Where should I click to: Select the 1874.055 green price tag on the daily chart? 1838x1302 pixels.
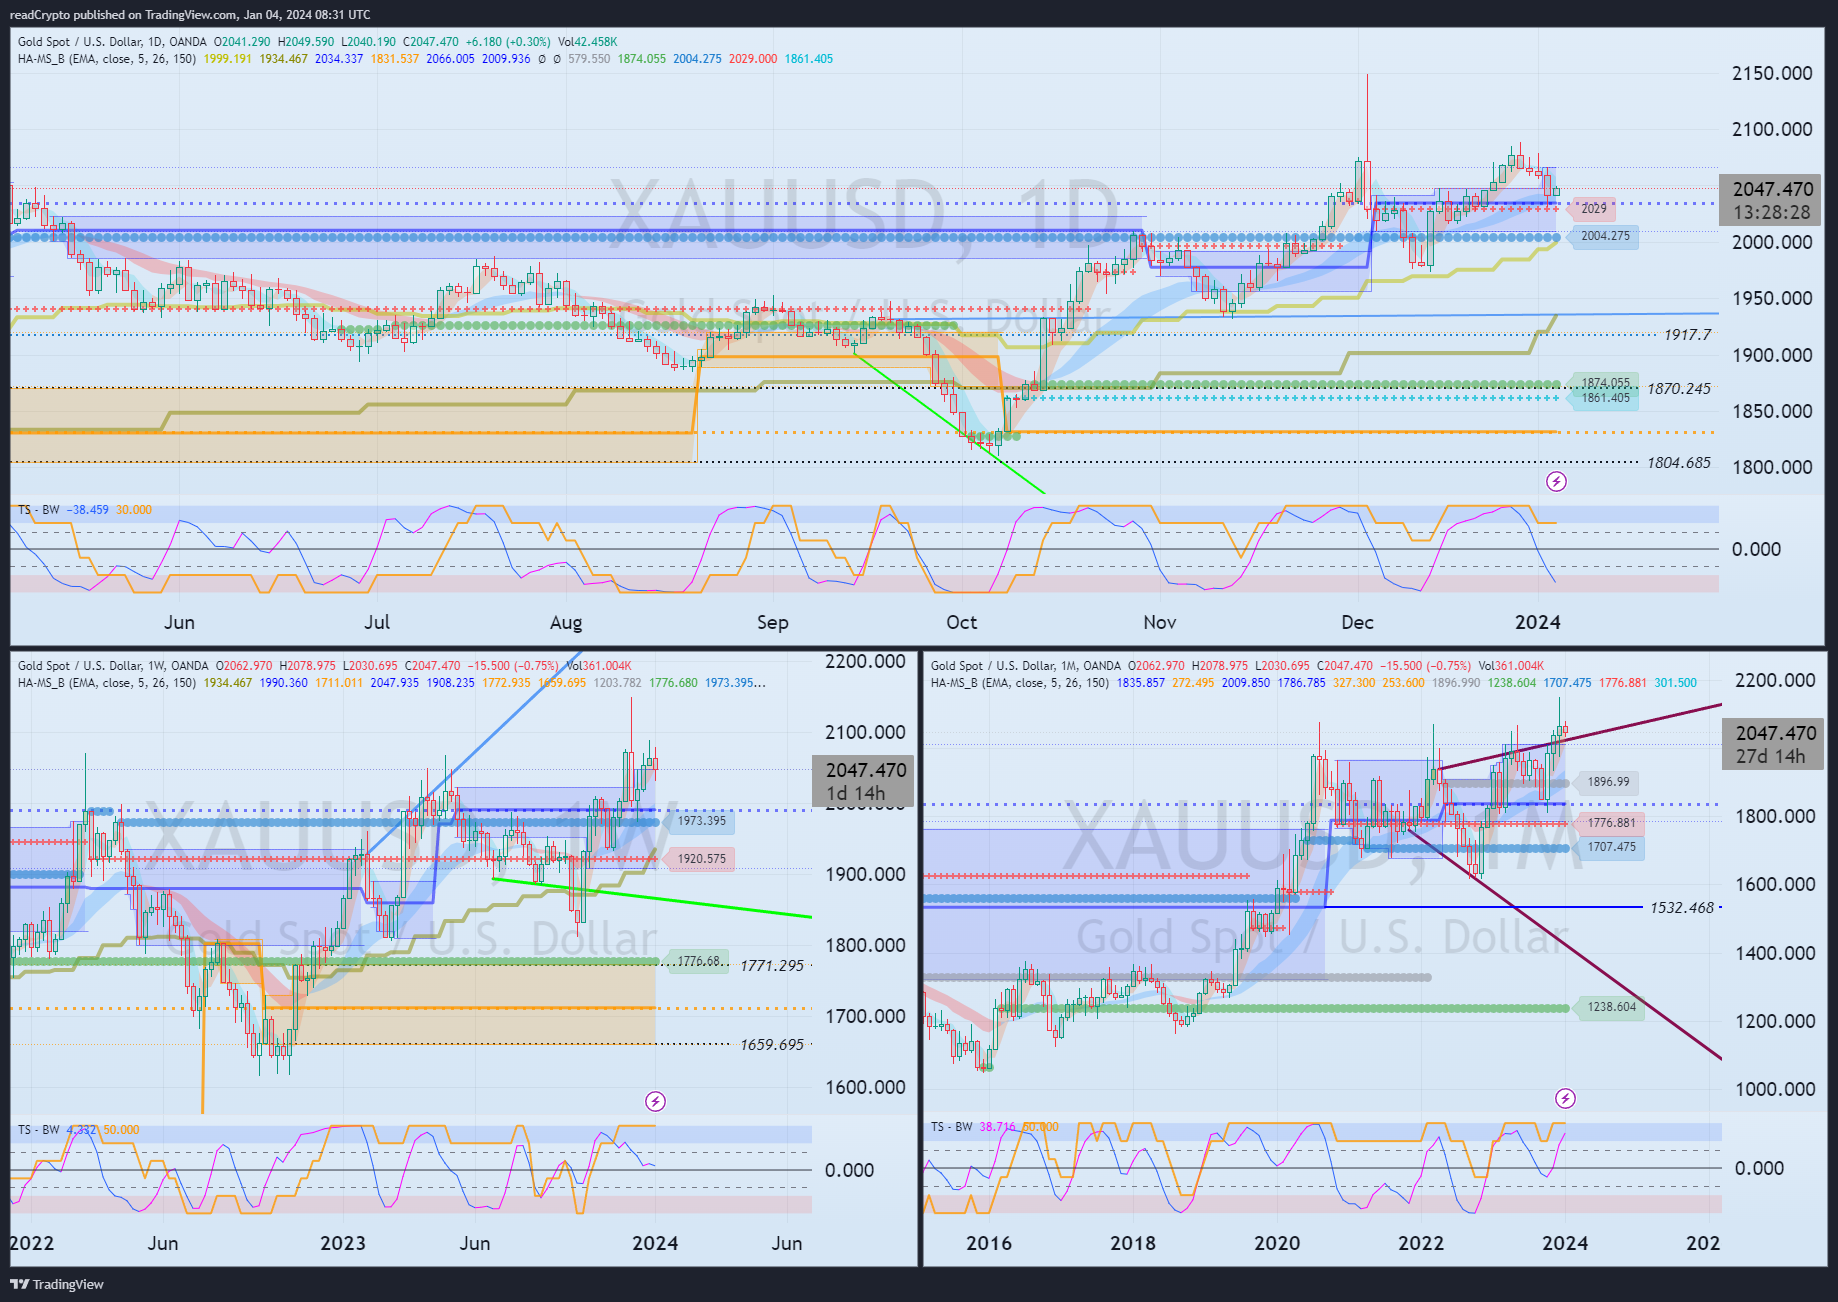point(1605,383)
